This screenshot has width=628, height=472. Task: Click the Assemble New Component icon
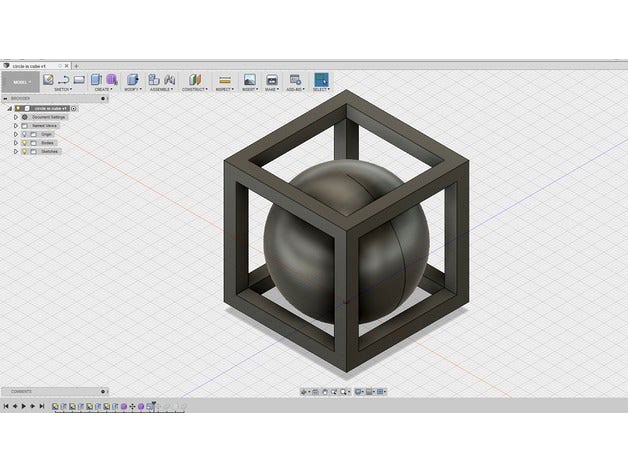click(154, 79)
